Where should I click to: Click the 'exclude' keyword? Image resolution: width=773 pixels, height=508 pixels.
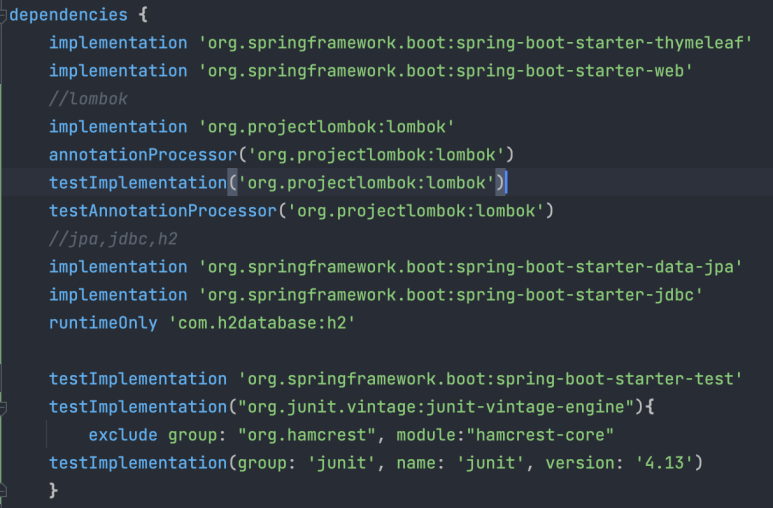123,435
